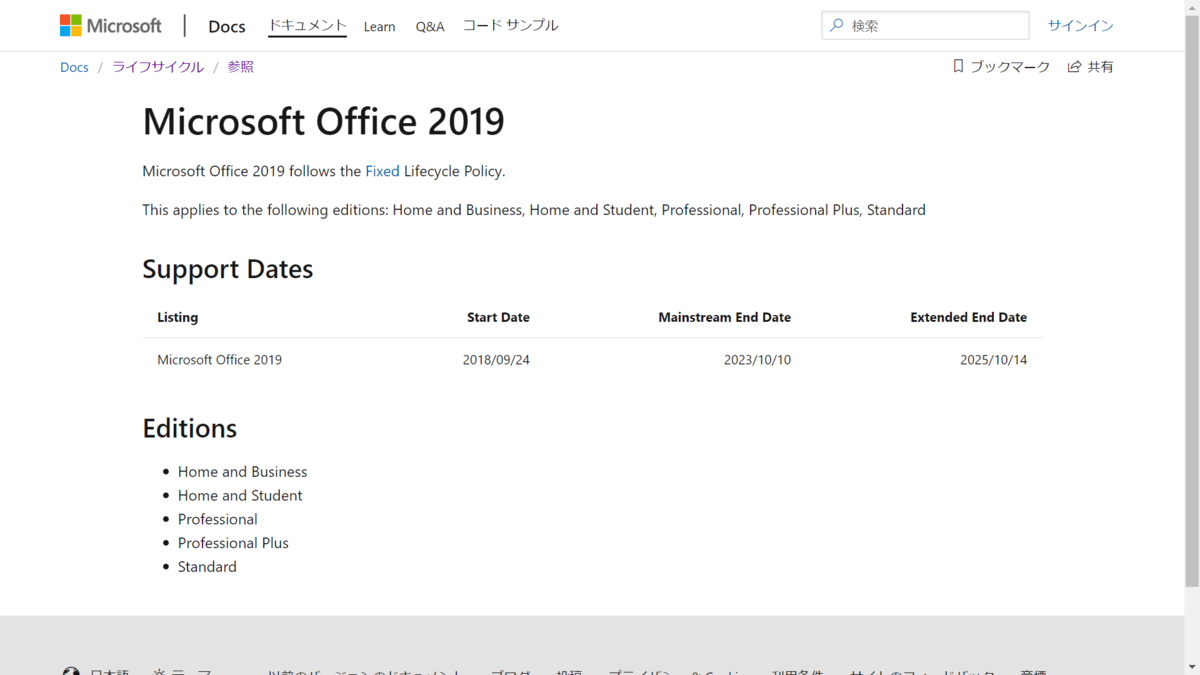The width and height of the screenshot is (1200, 675).
Task: Click the Extended End Date header
Action: point(968,317)
